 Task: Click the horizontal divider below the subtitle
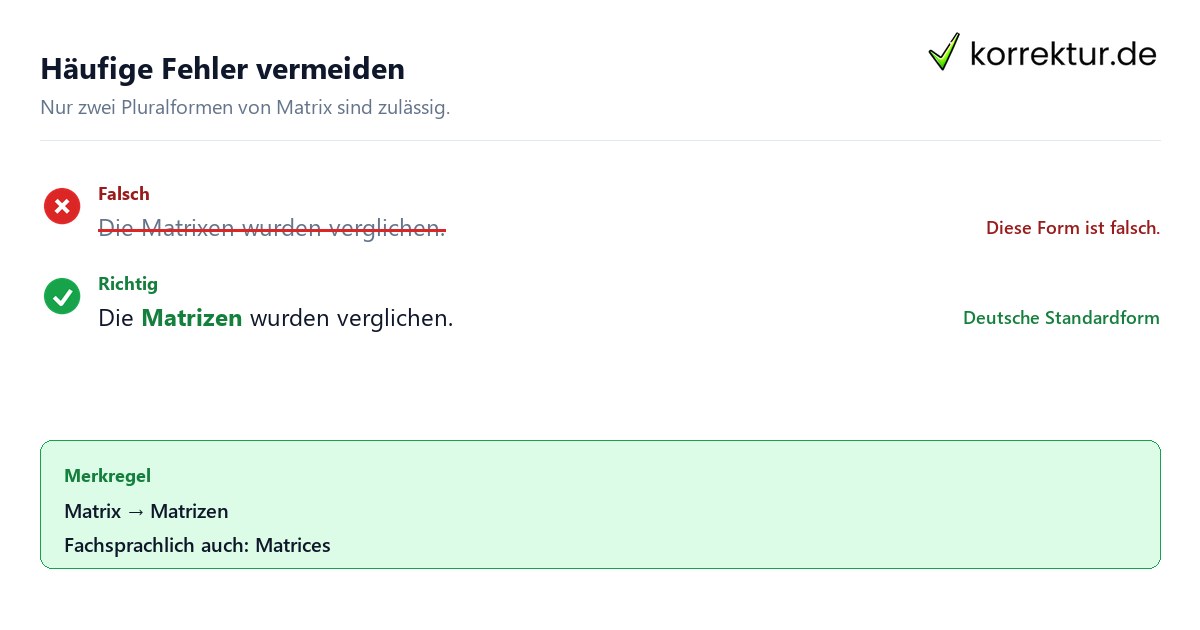(600, 140)
